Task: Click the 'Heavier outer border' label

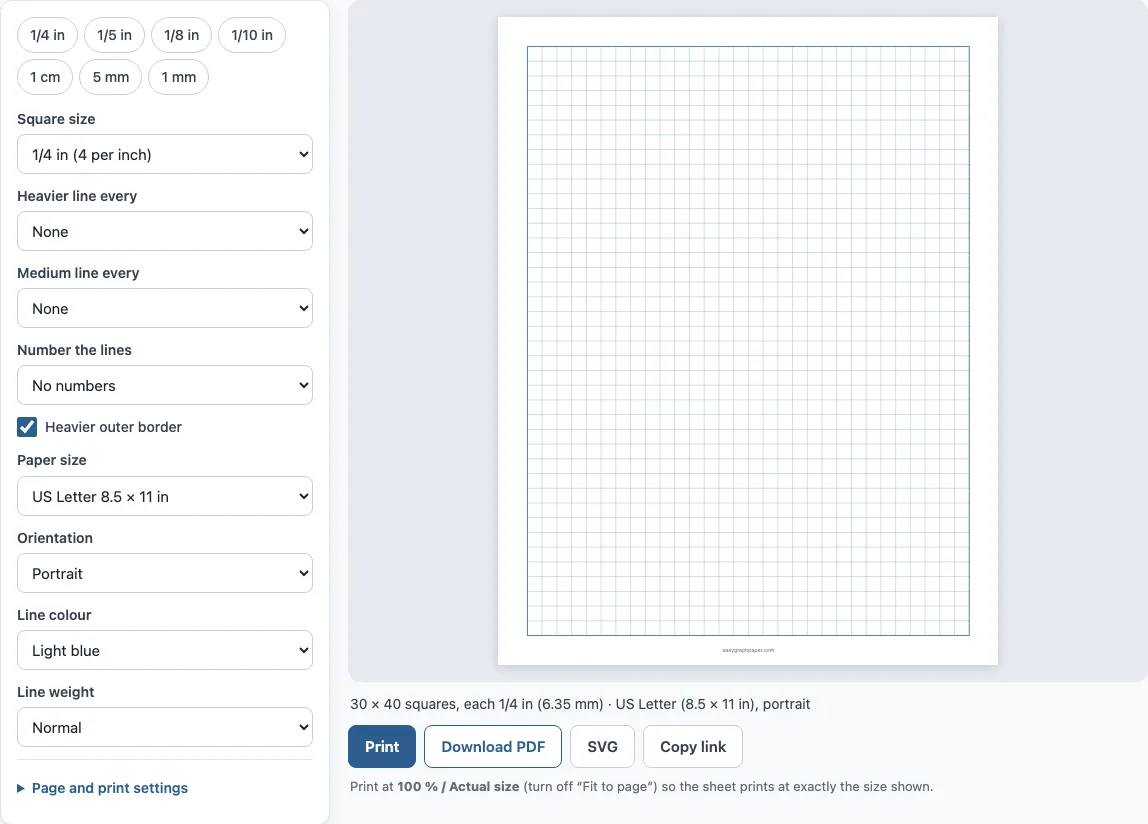Action: (113, 427)
